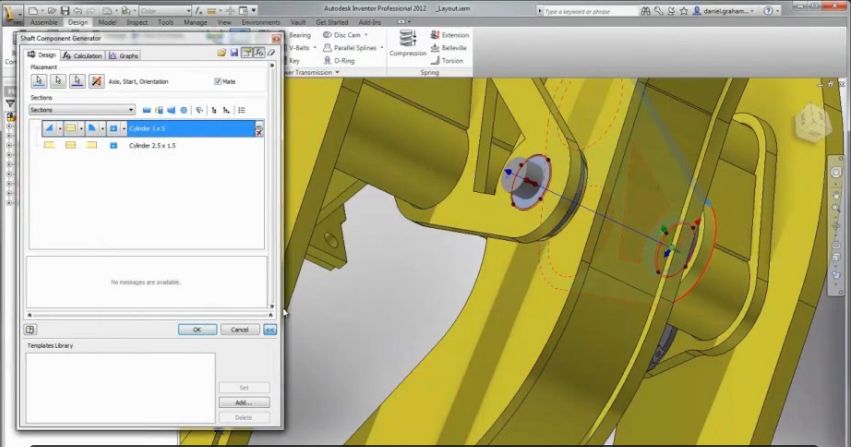Open second-edge feature dropdown of Cylinder 1 x 5
This screenshot has height=447, width=851.
coord(103,129)
